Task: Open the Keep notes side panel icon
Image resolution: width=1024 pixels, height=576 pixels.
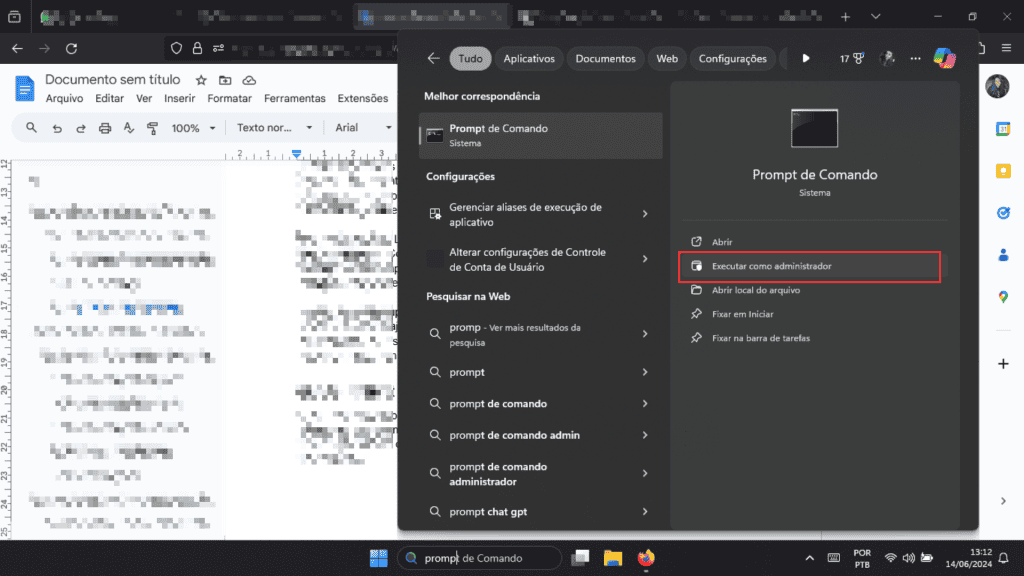Action: [x=1003, y=171]
